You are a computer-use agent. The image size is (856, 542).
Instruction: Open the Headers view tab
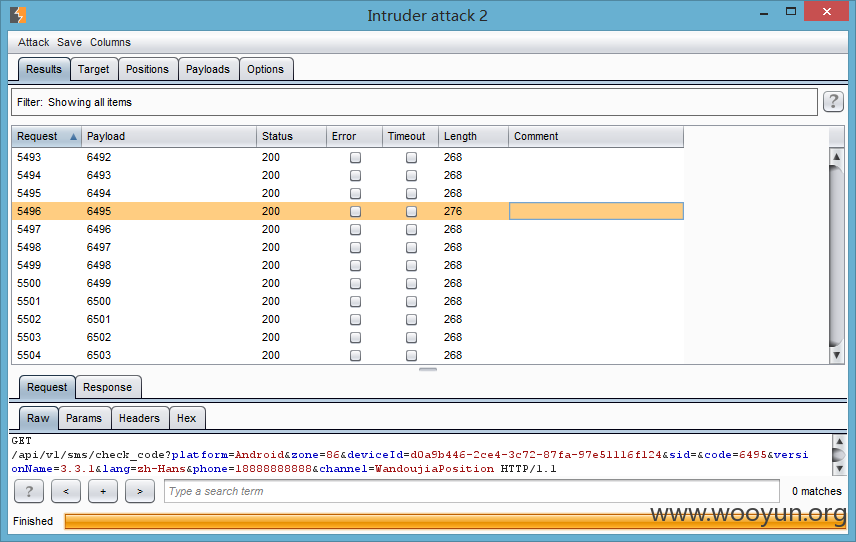click(140, 418)
